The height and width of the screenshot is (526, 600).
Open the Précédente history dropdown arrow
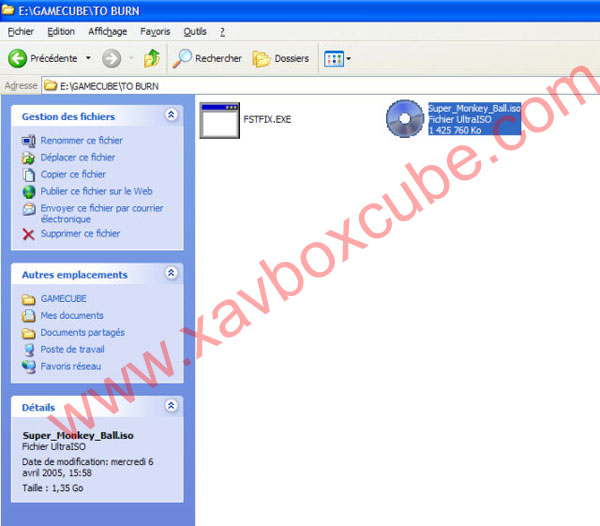click(88, 59)
